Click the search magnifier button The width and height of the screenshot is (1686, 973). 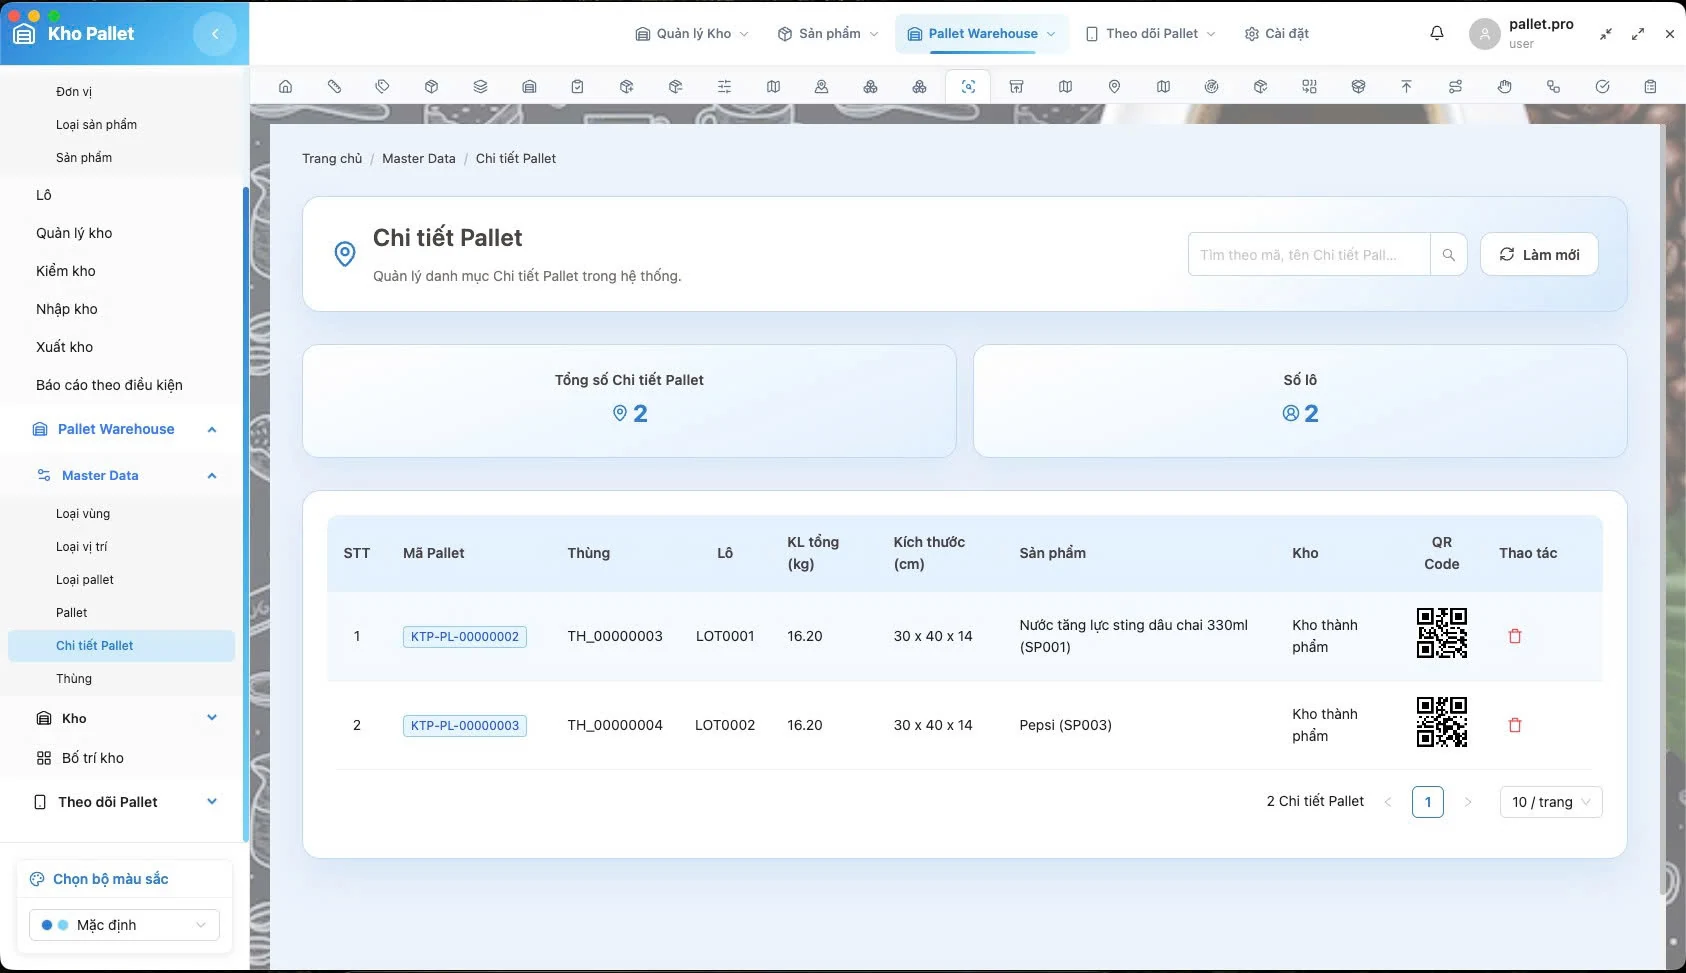point(1448,255)
